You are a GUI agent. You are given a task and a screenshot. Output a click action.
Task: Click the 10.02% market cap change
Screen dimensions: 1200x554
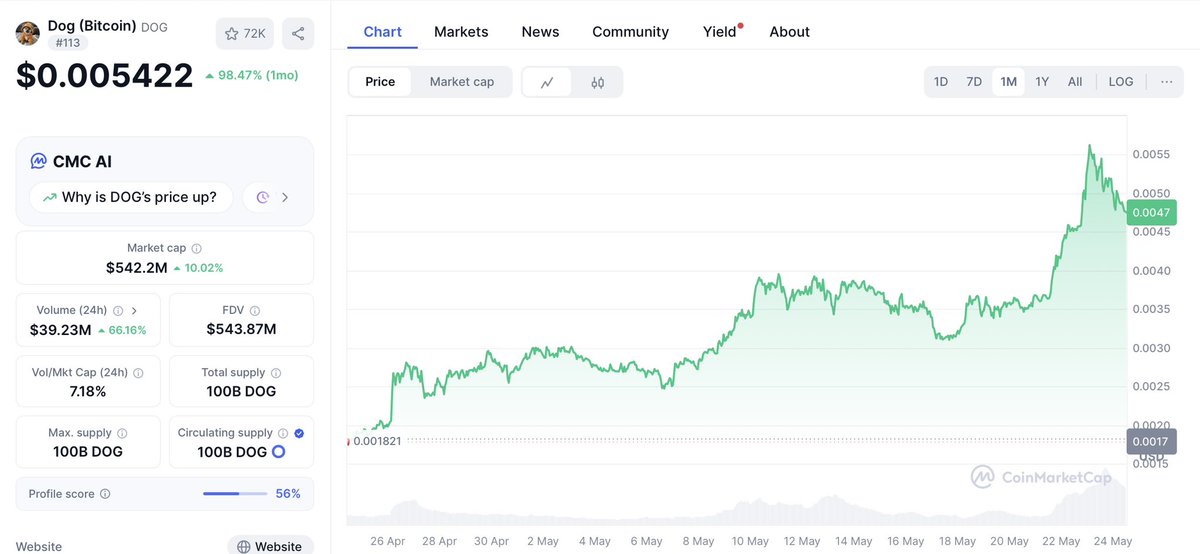[198, 268]
